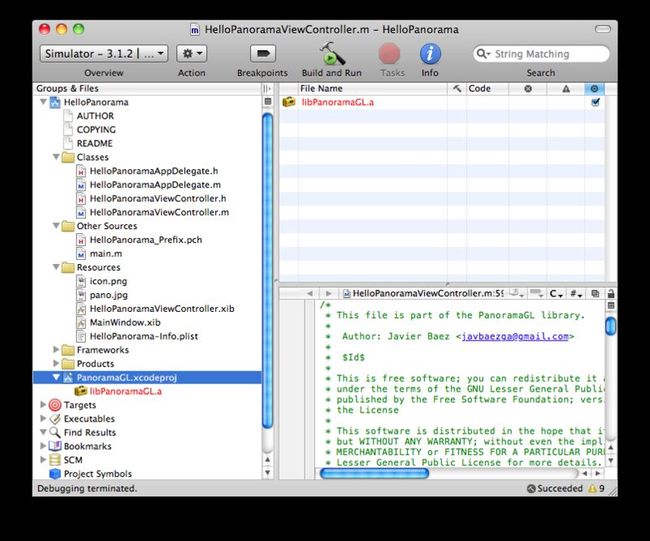Collapse the Classes folder

pyautogui.click(x=56, y=157)
